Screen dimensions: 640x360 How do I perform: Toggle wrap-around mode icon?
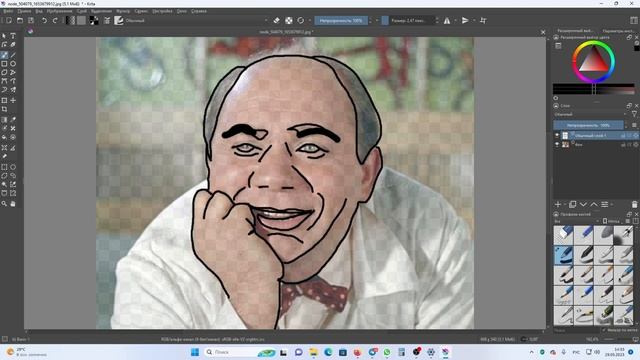(x=483, y=20)
